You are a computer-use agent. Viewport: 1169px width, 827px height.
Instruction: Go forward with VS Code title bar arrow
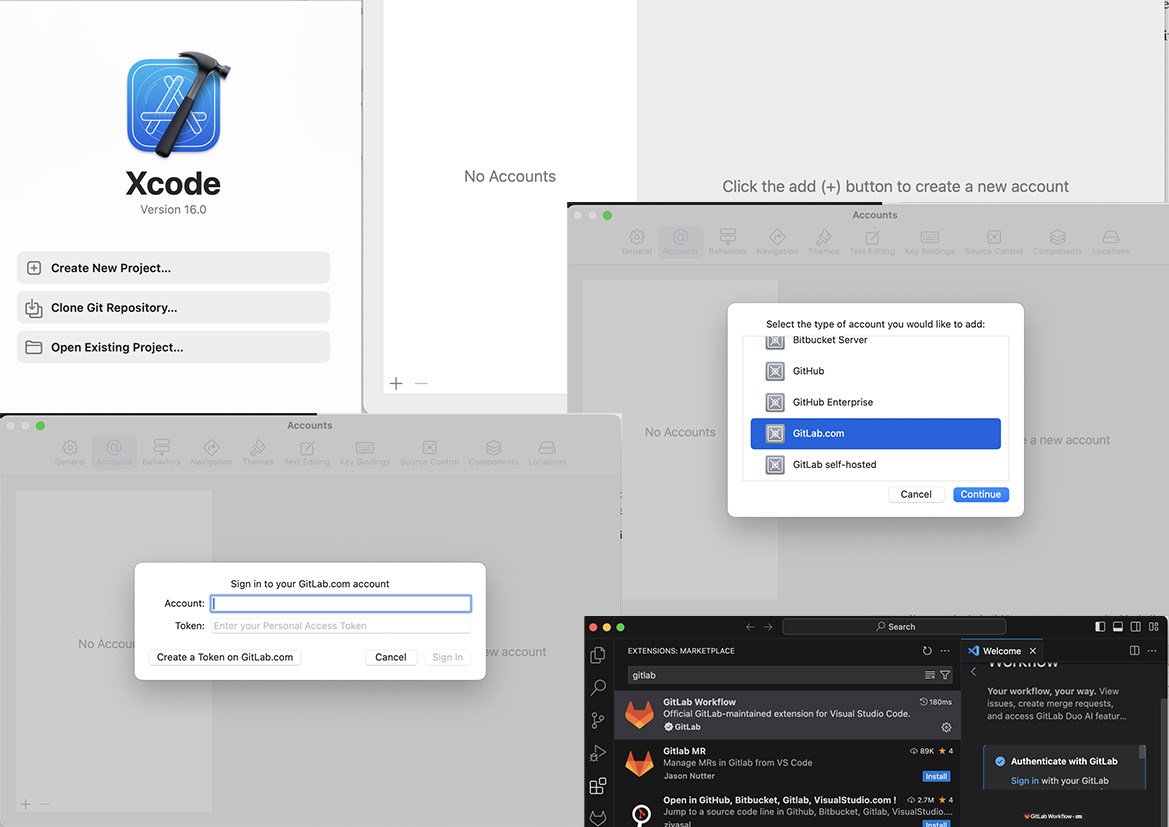coord(768,626)
